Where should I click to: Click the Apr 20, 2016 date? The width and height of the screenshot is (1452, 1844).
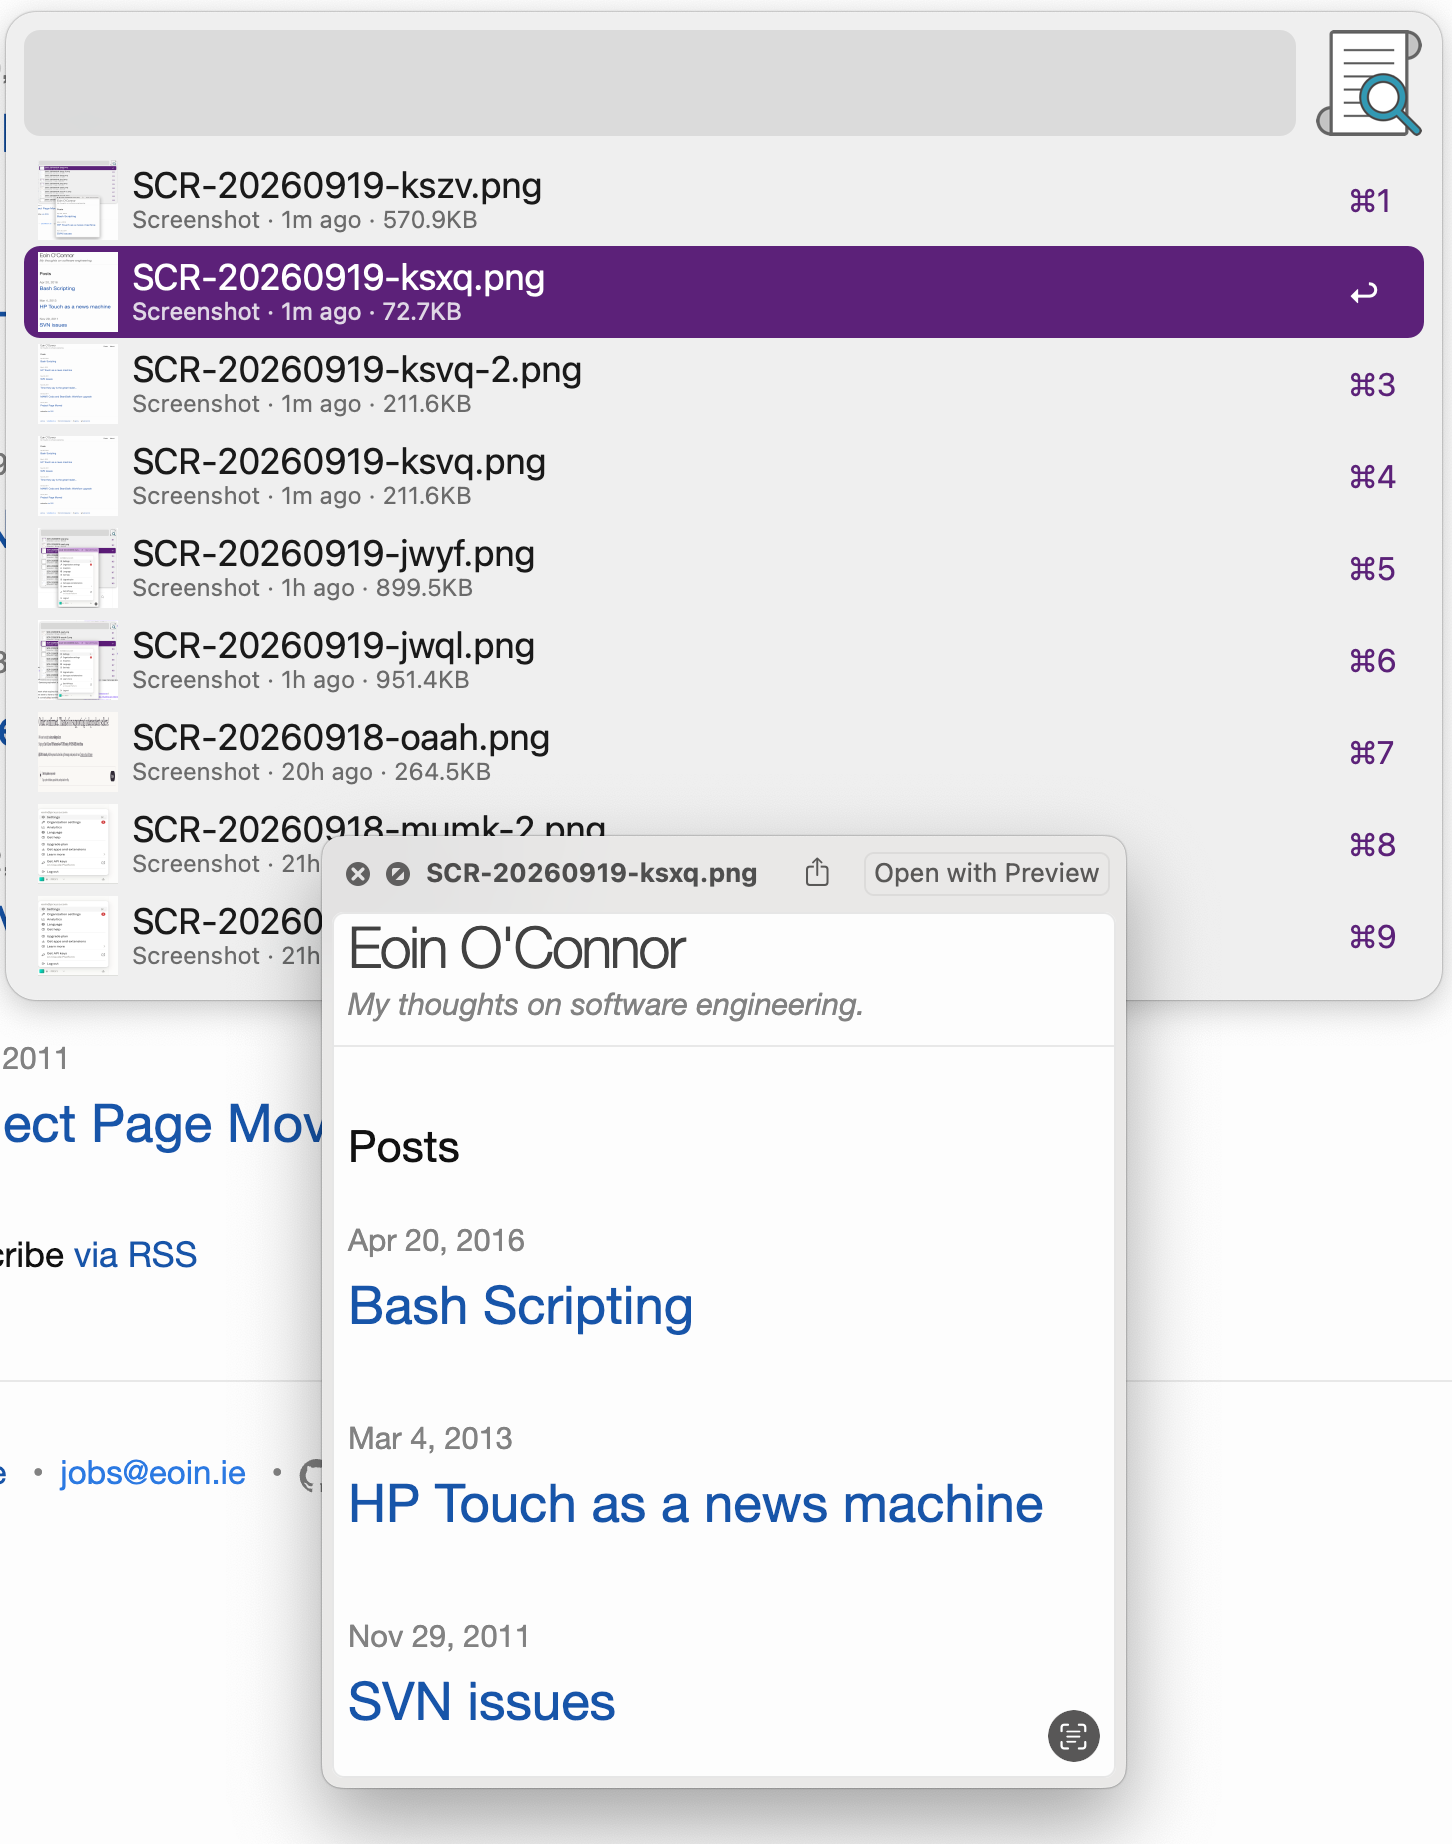(436, 1241)
